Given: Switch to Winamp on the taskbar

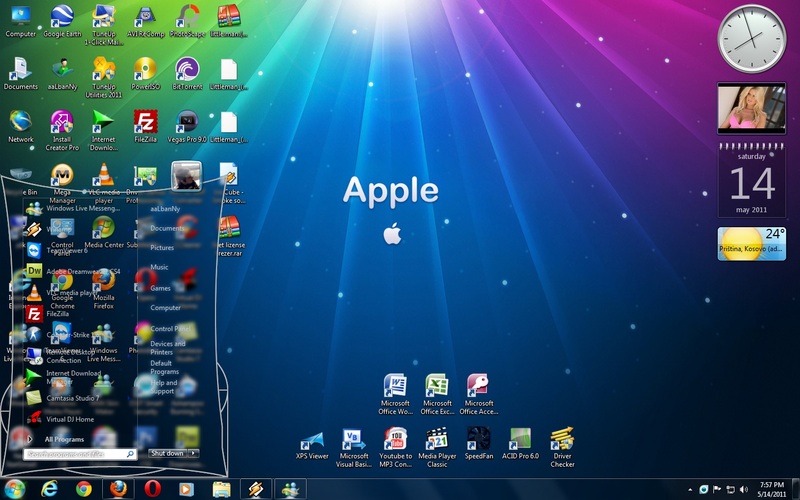Looking at the screenshot, I should 256,489.
